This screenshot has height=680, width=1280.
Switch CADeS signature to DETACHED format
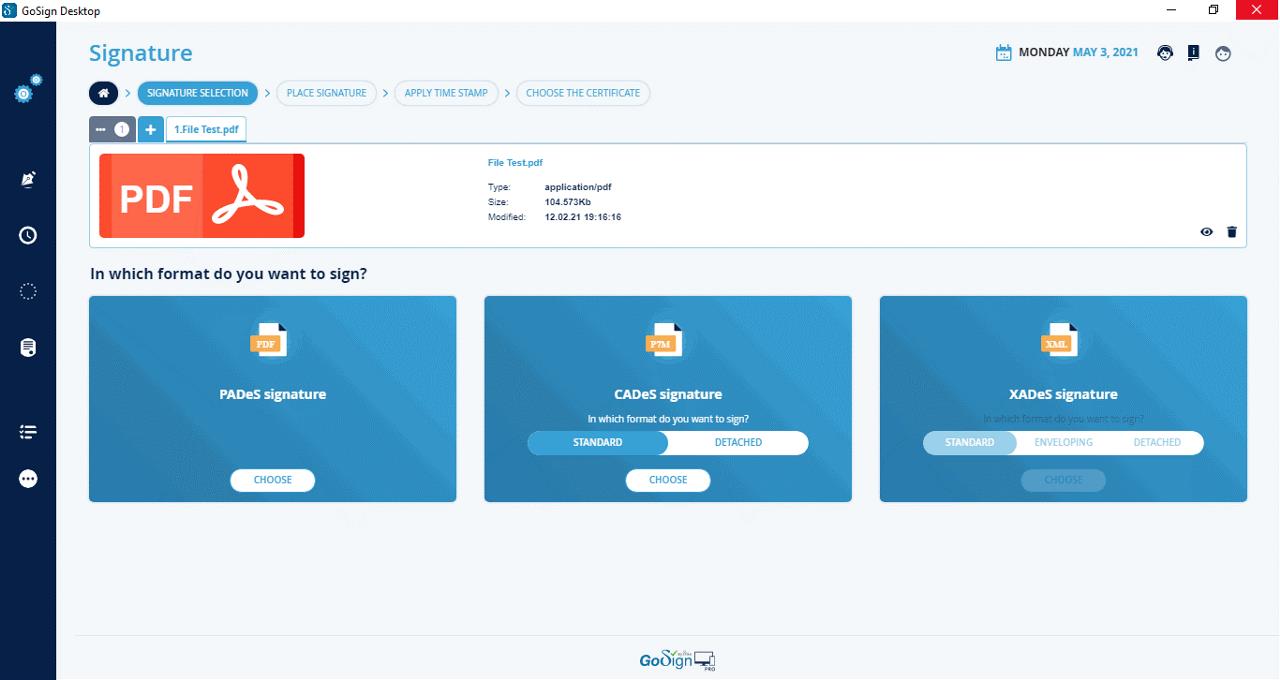[x=737, y=442]
